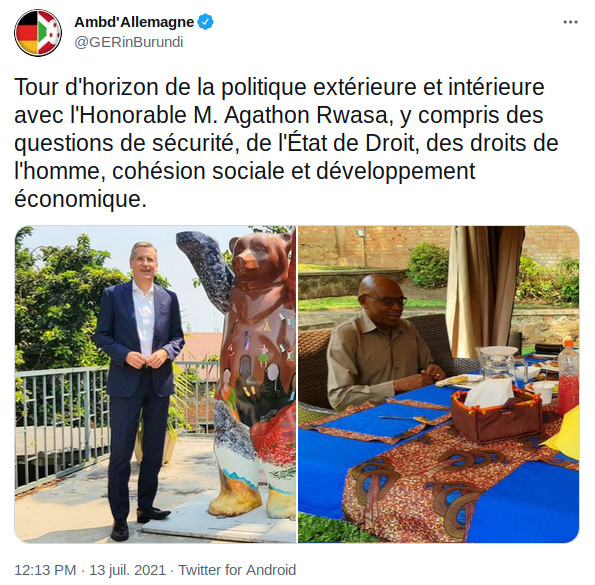595x585 pixels.
Task: Open the three-dot more options menu
Action: point(570,22)
